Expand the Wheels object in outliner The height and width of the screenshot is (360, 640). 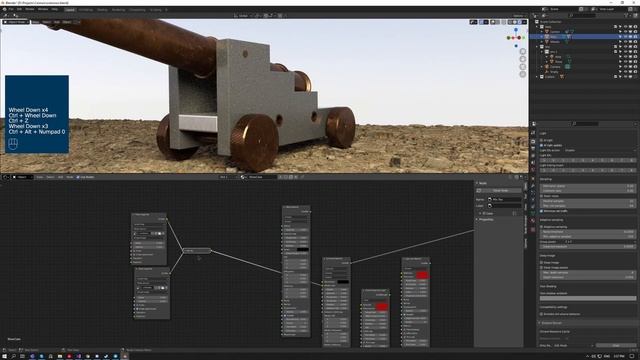click(x=542, y=42)
